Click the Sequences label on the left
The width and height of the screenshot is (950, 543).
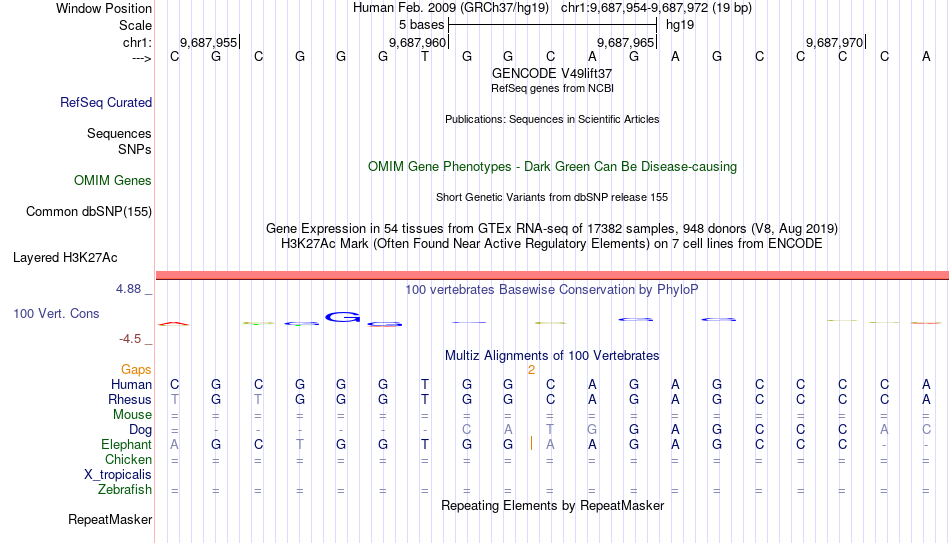coord(119,133)
